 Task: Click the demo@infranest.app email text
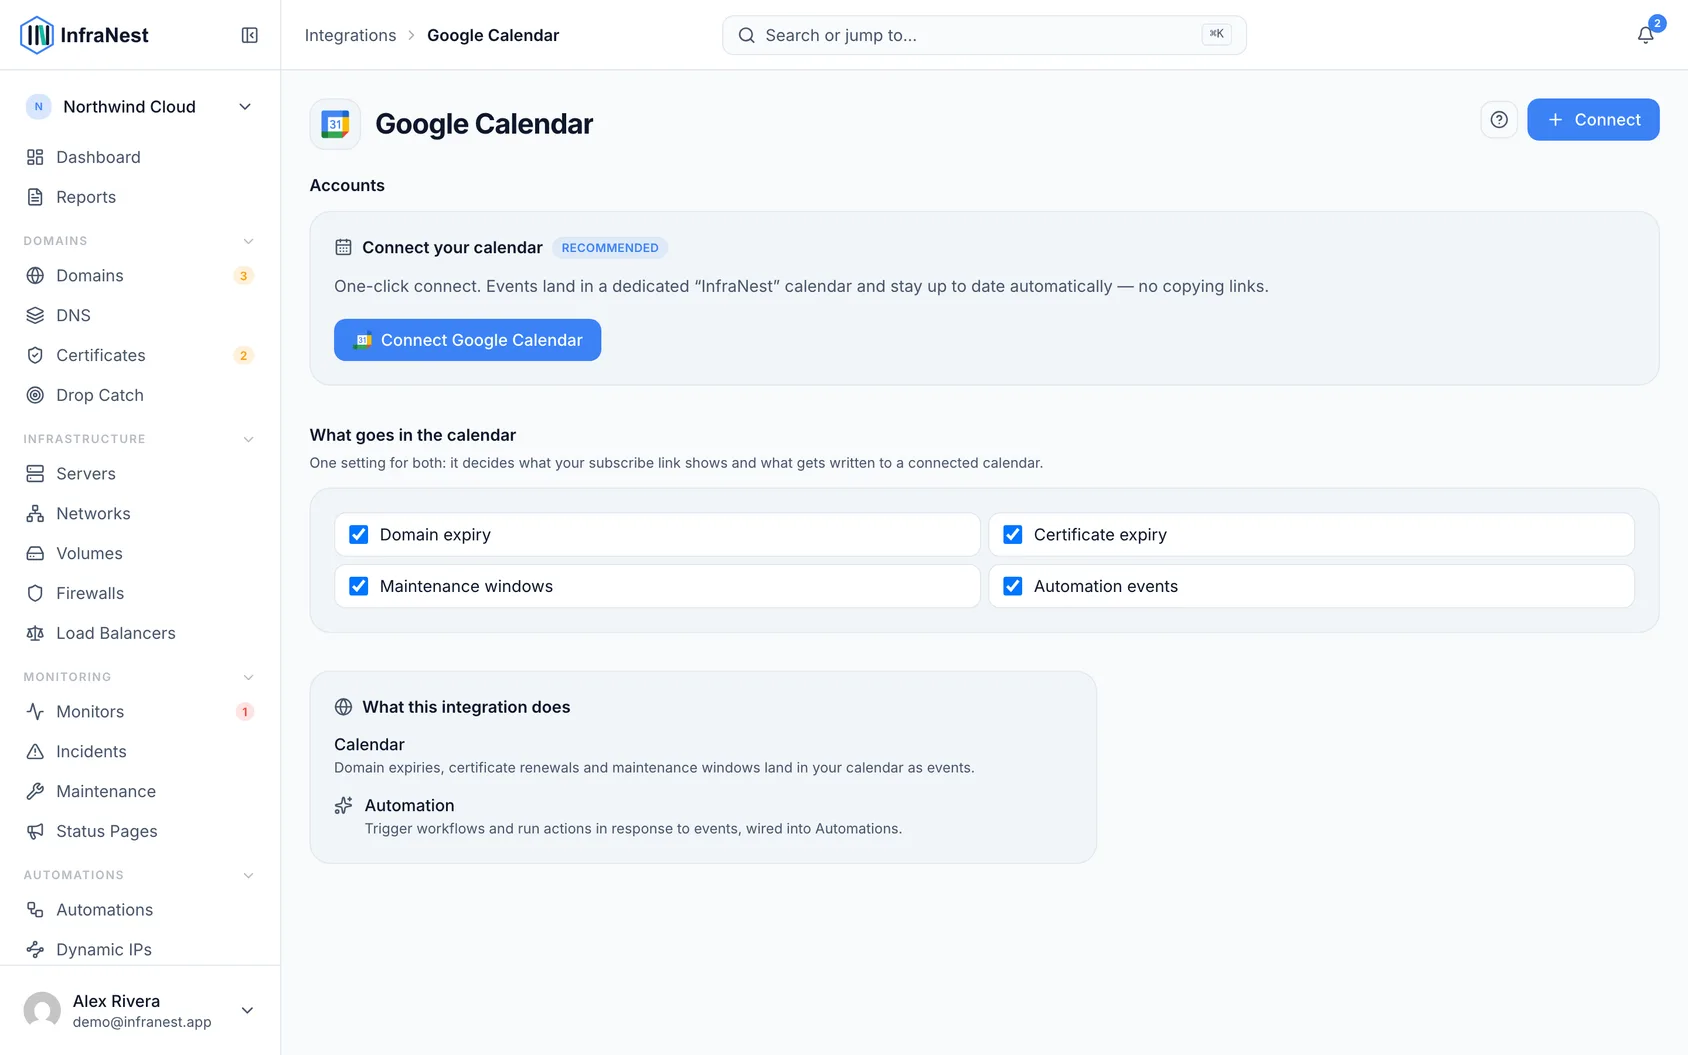(x=142, y=1022)
